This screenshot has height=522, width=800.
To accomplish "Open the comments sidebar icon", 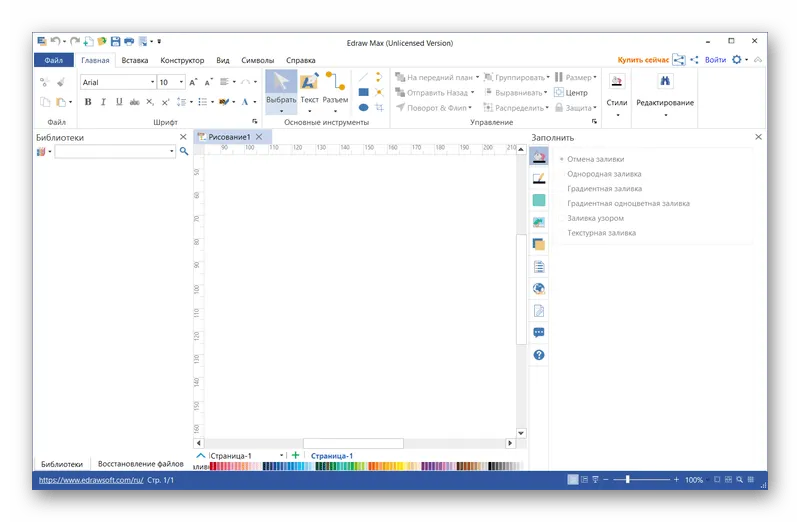I will (539, 333).
